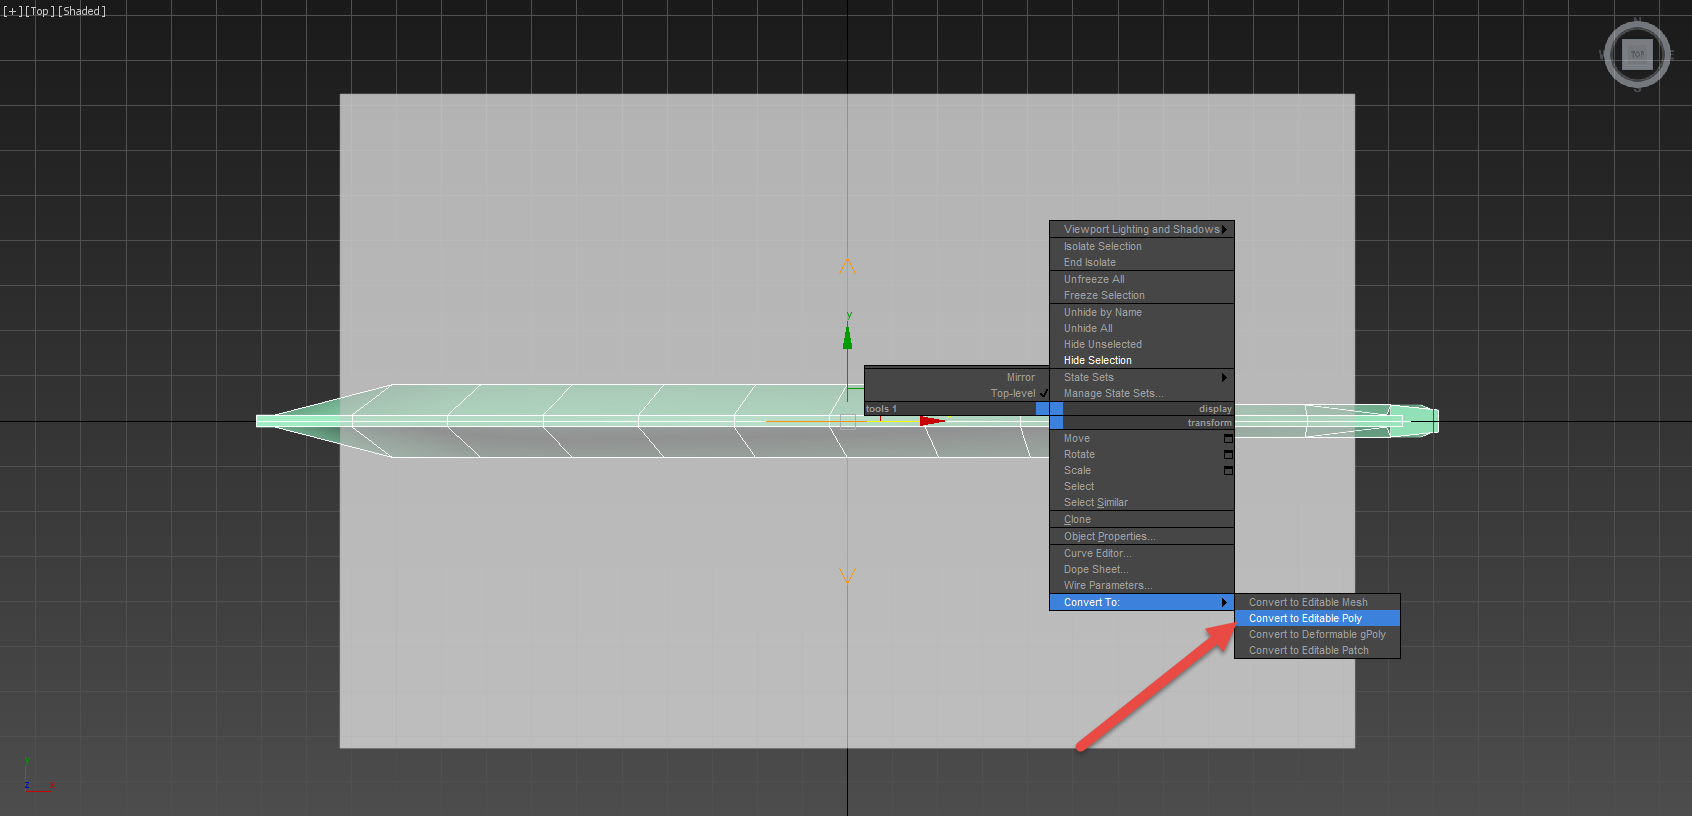Open the [+] viewport general menu
The image size is (1692, 816).
coord(12,11)
